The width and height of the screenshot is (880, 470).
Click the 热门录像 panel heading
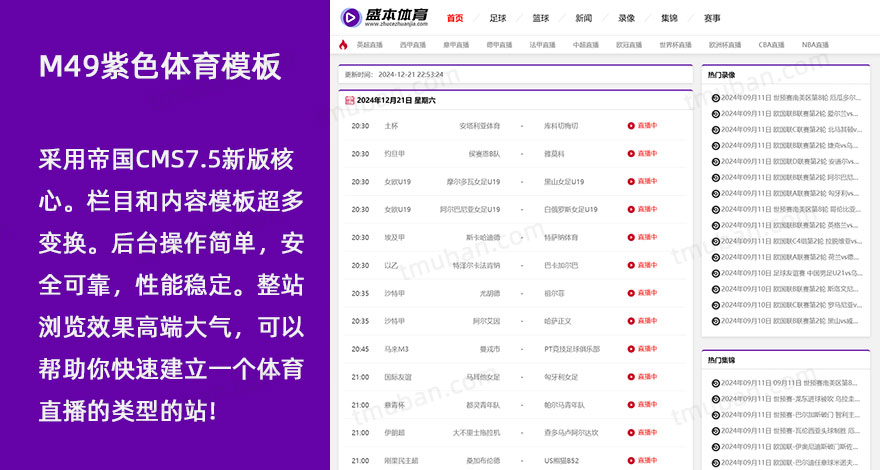(721, 75)
